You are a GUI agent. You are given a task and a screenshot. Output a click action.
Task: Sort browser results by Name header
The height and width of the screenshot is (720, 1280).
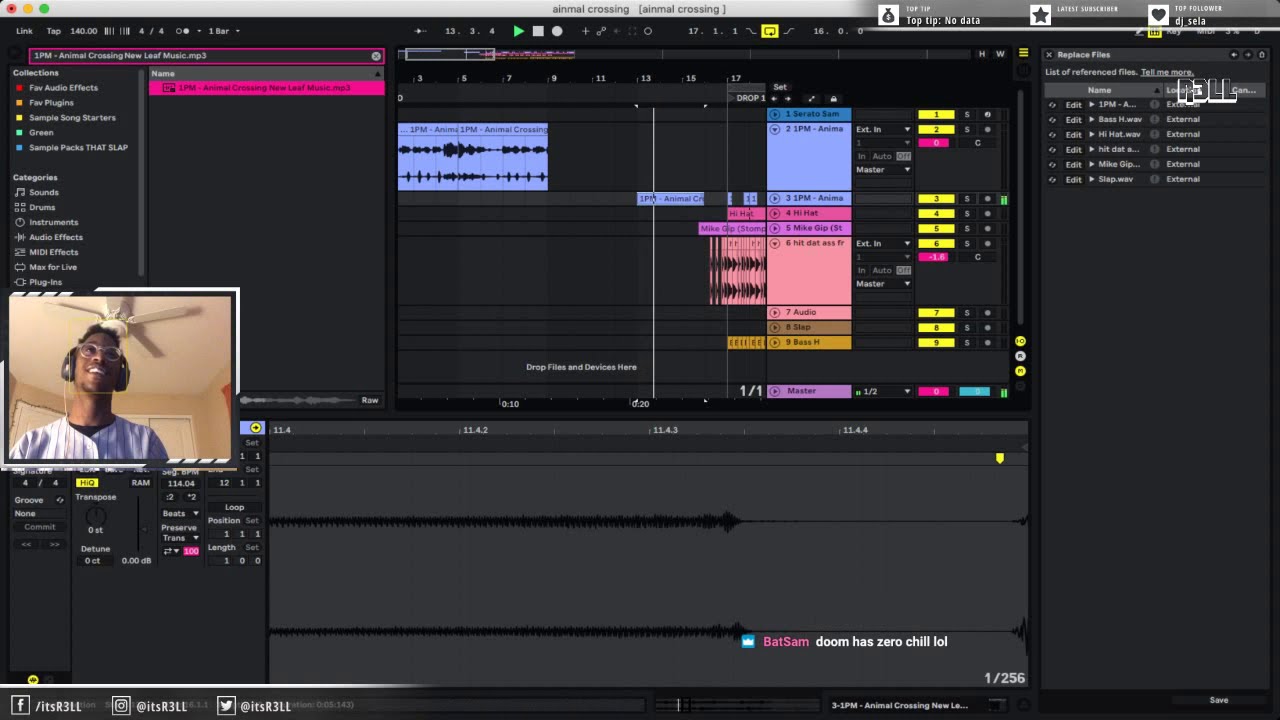266,73
